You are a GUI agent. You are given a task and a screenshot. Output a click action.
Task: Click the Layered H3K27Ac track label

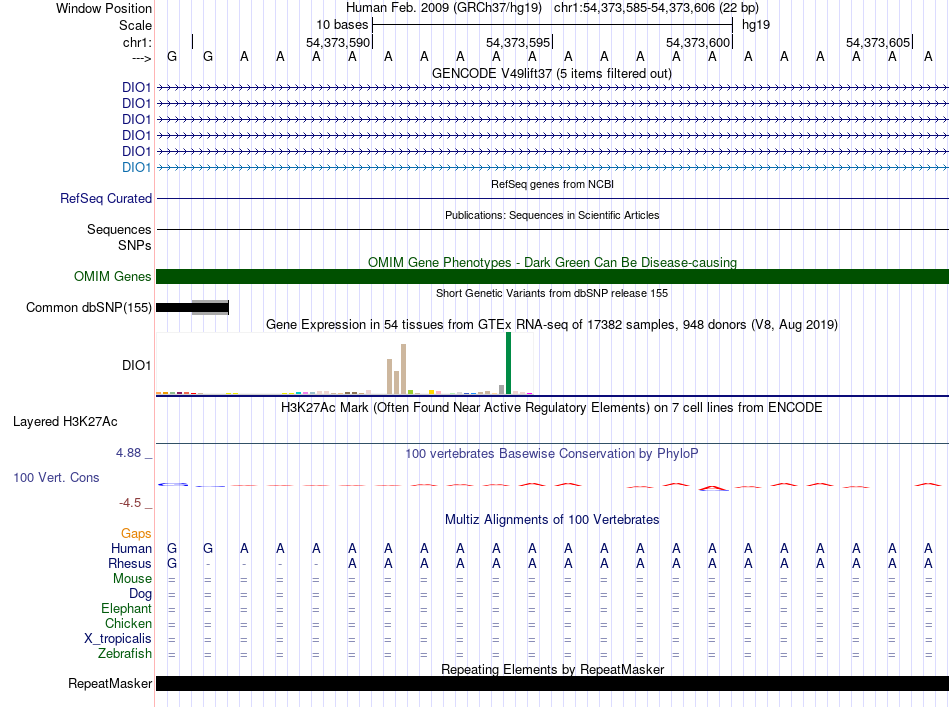click(65, 421)
